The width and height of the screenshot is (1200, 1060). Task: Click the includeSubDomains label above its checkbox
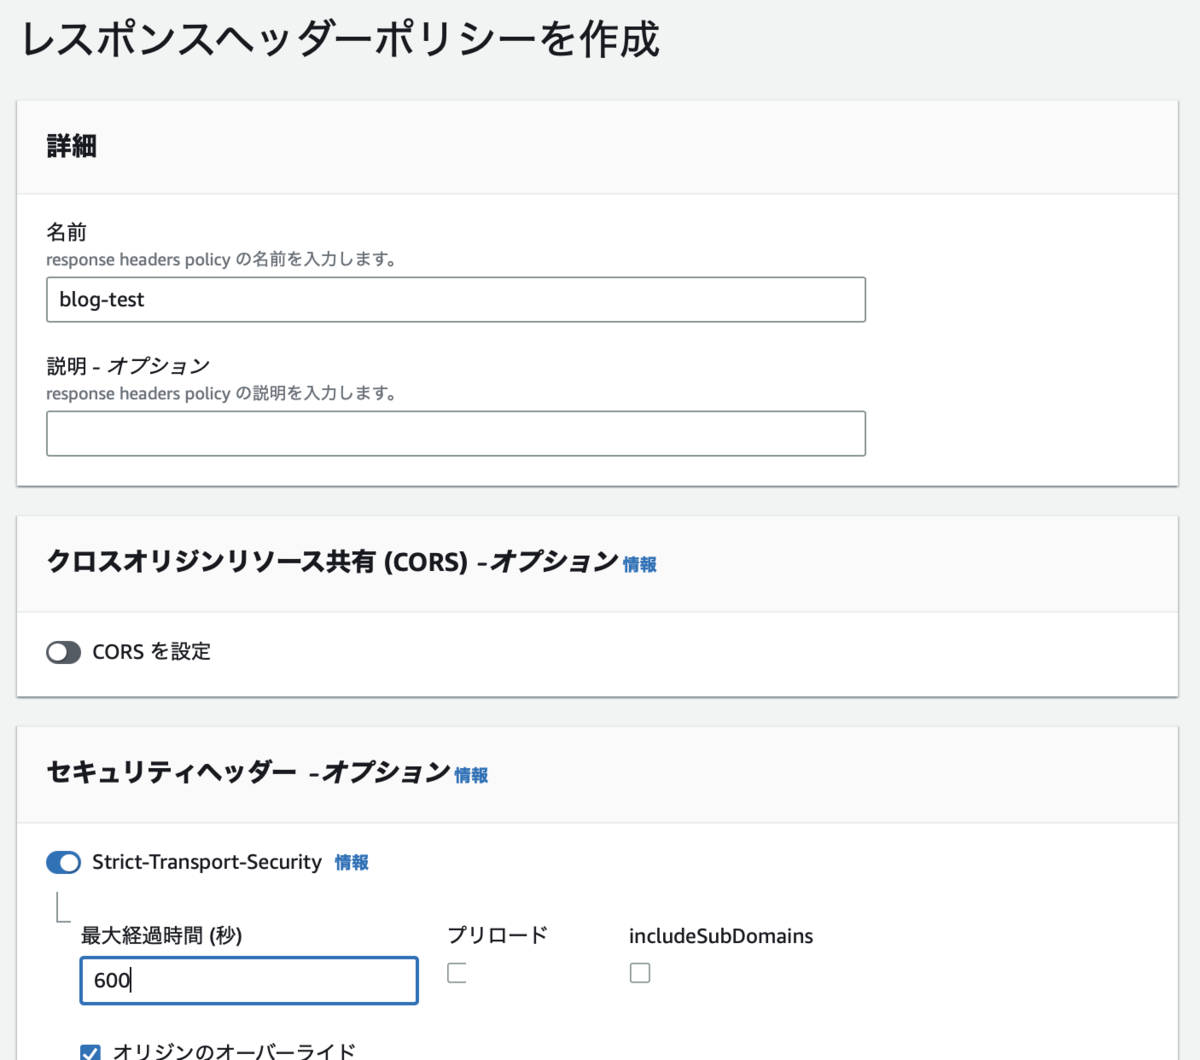point(721,936)
